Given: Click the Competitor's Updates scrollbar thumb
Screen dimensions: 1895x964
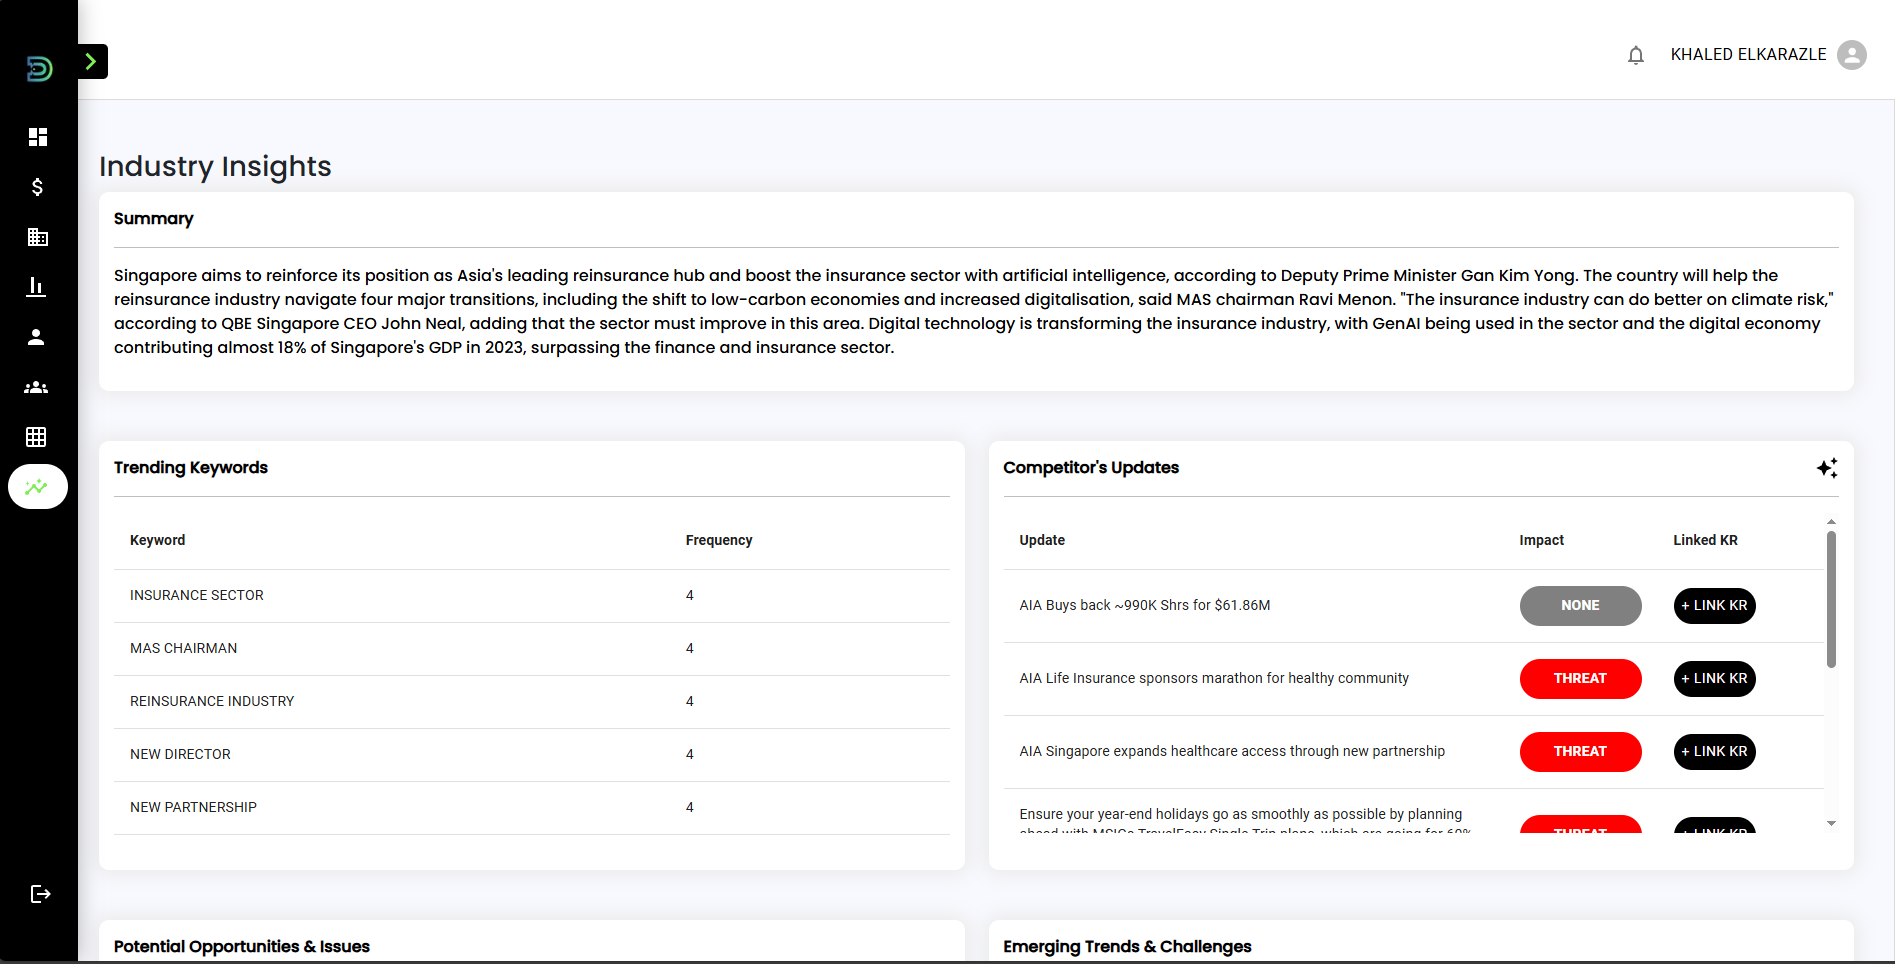Looking at the screenshot, I should pyautogui.click(x=1831, y=599).
